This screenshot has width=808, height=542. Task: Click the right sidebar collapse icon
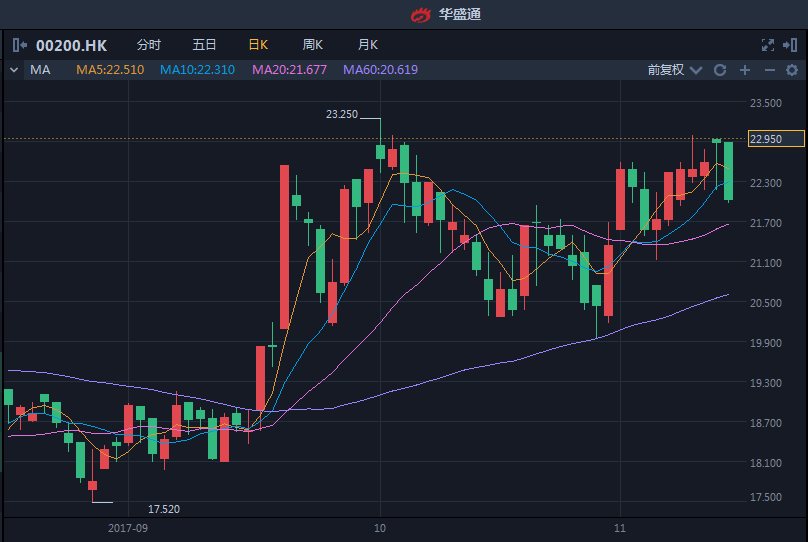pyautogui.click(x=791, y=45)
